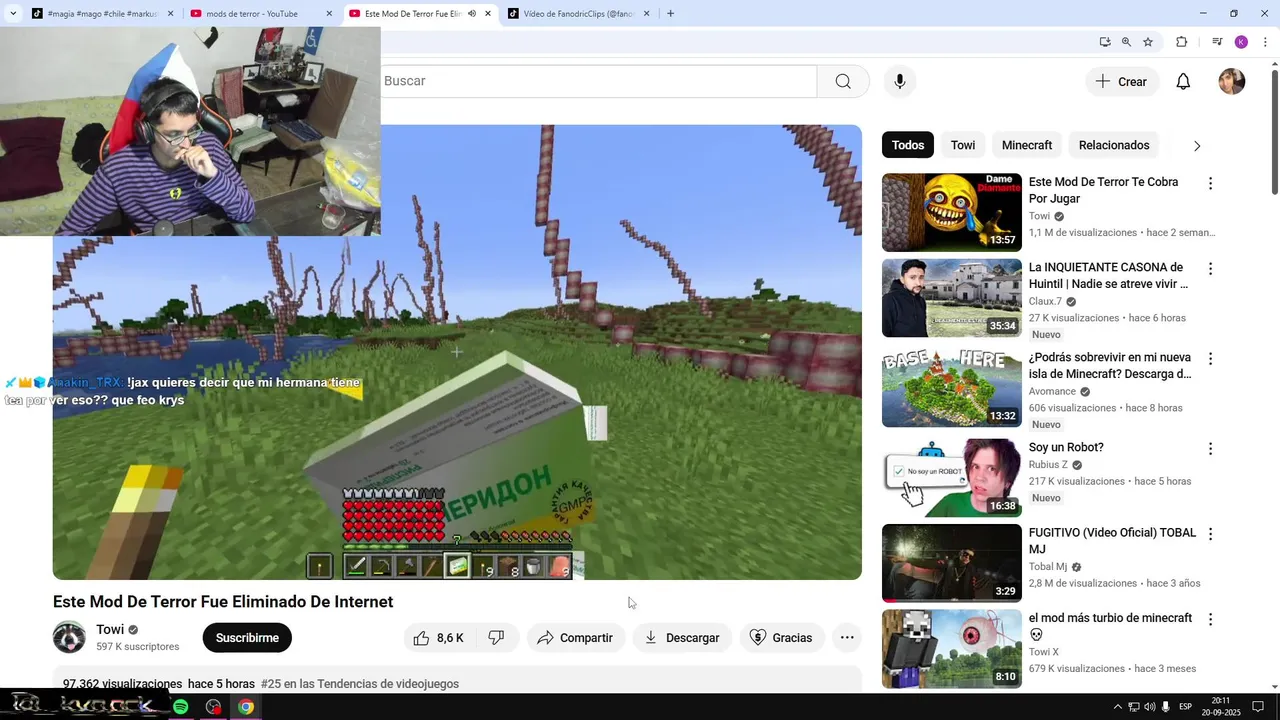Click the Crear button
Viewport: 1280px width, 720px height.
click(1122, 82)
